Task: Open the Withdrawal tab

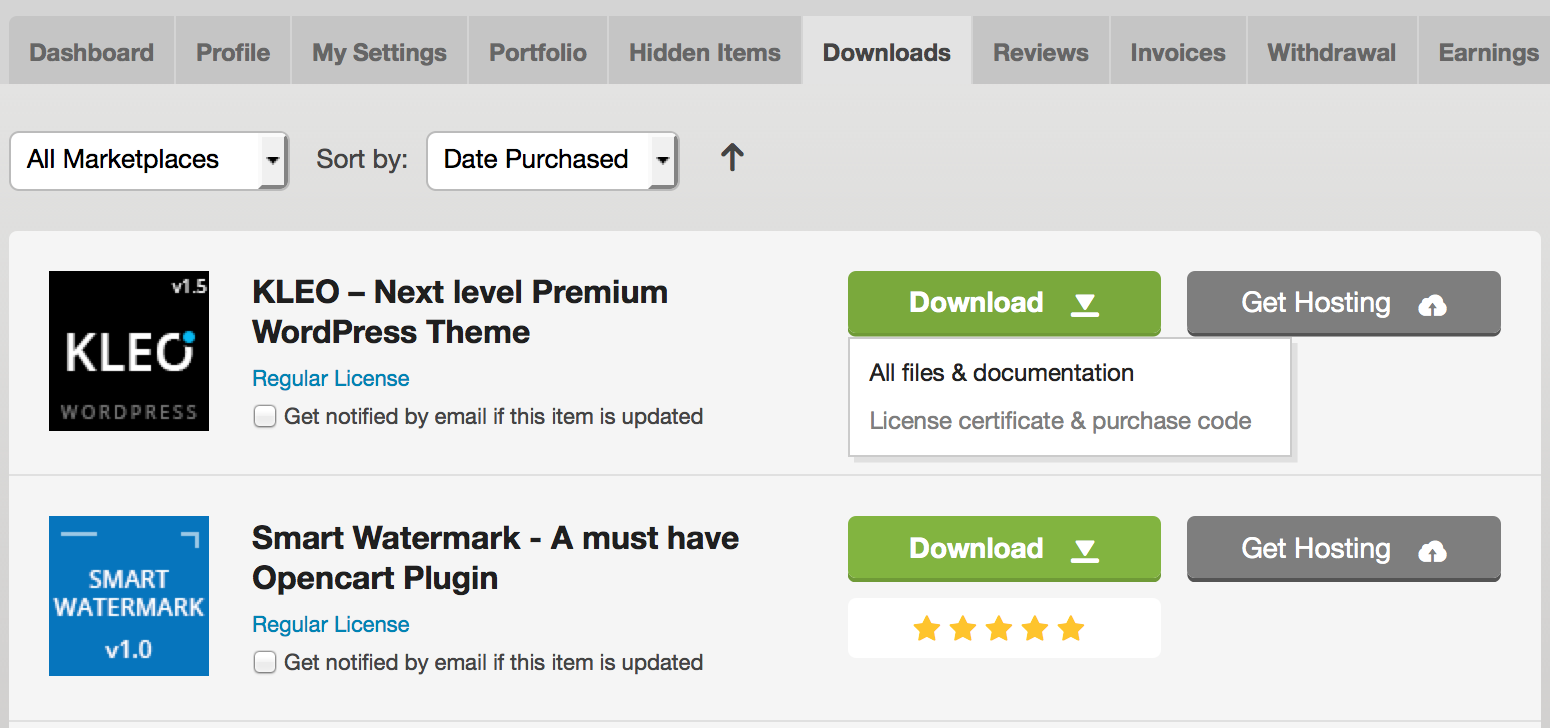Action: click(x=1332, y=52)
